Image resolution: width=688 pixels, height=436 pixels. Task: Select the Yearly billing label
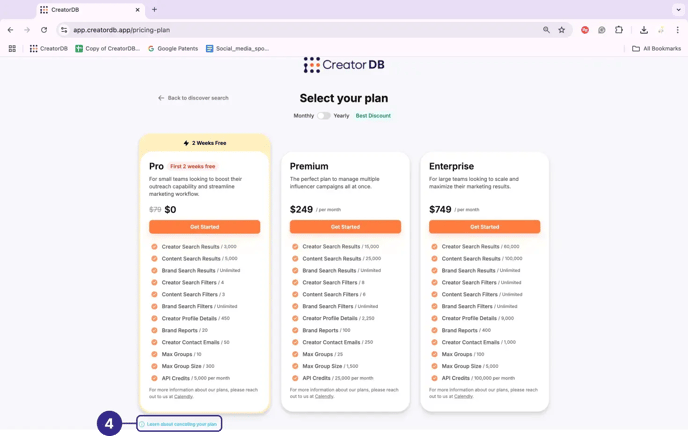click(x=341, y=116)
